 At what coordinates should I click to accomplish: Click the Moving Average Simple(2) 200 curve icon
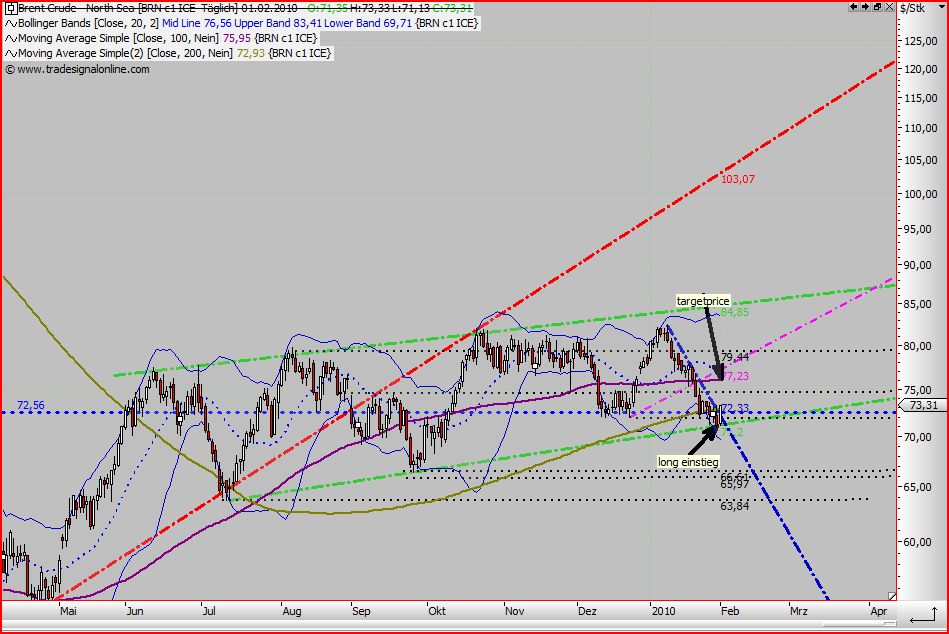[x=11, y=52]
